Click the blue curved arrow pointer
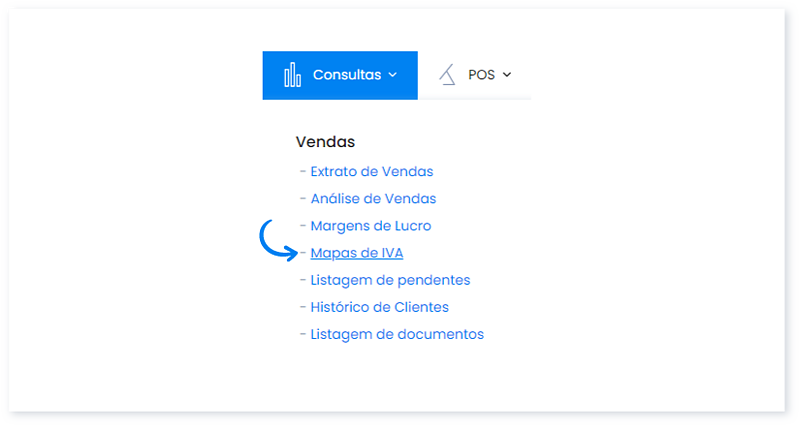Screen dimensions: 800x426 pyautogui.click(x=277, y=240)
